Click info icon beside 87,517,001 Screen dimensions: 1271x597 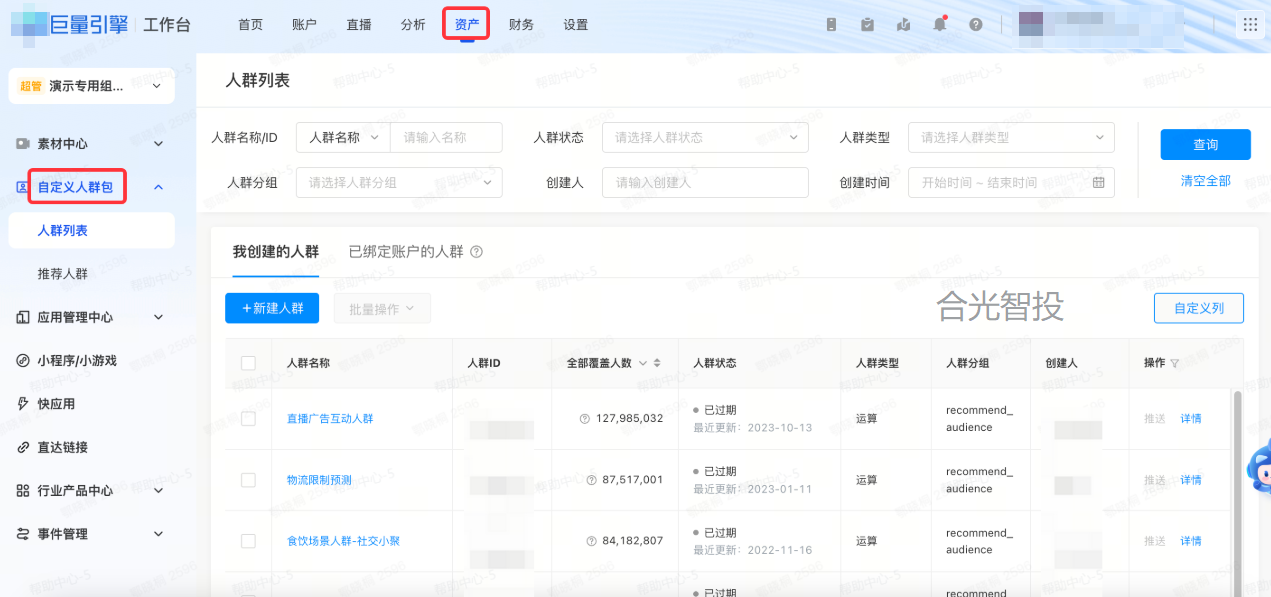click(x=591, y=480)
